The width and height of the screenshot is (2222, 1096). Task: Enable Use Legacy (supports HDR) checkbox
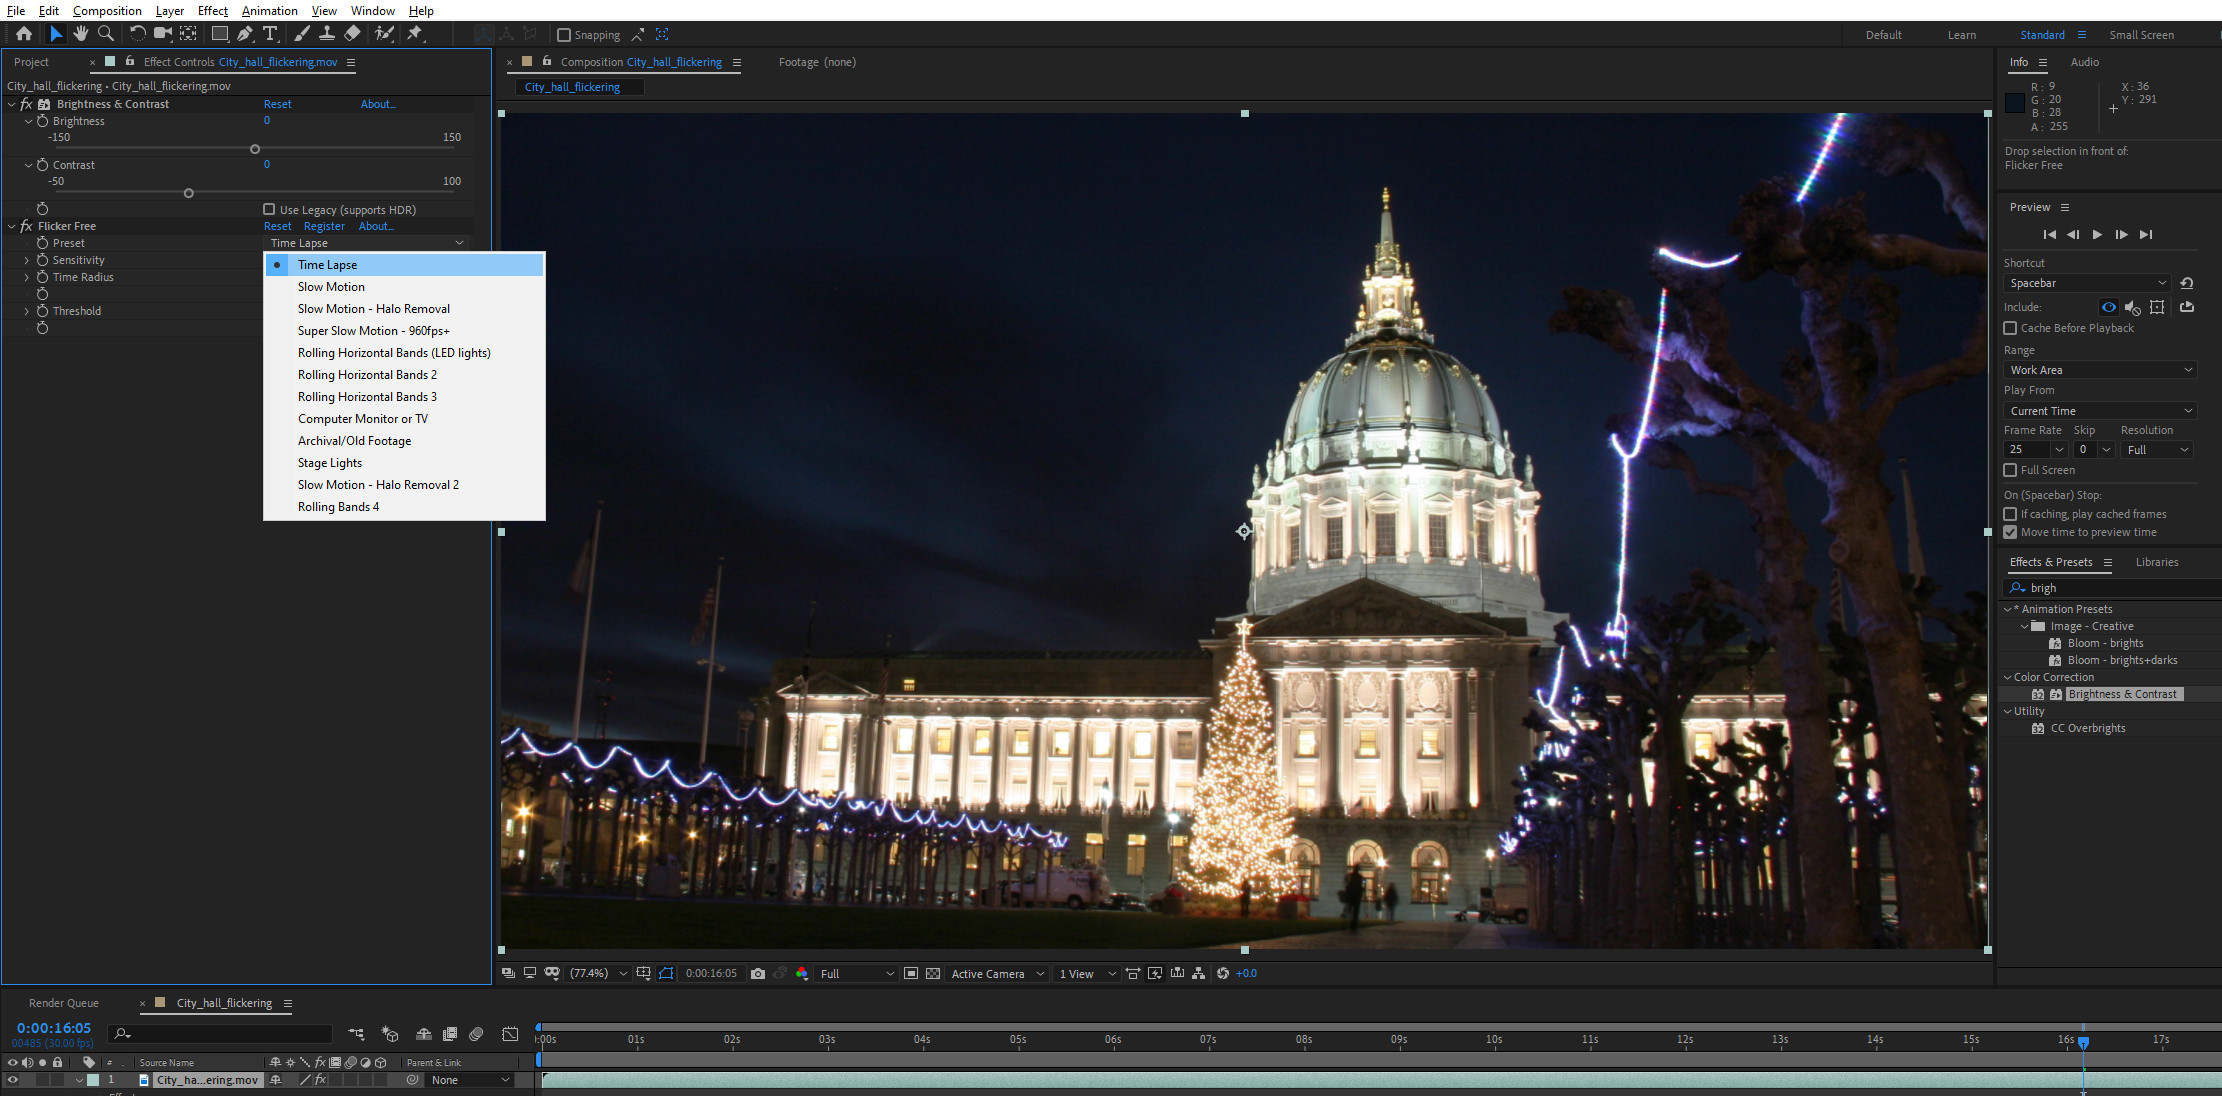(269, 209)
